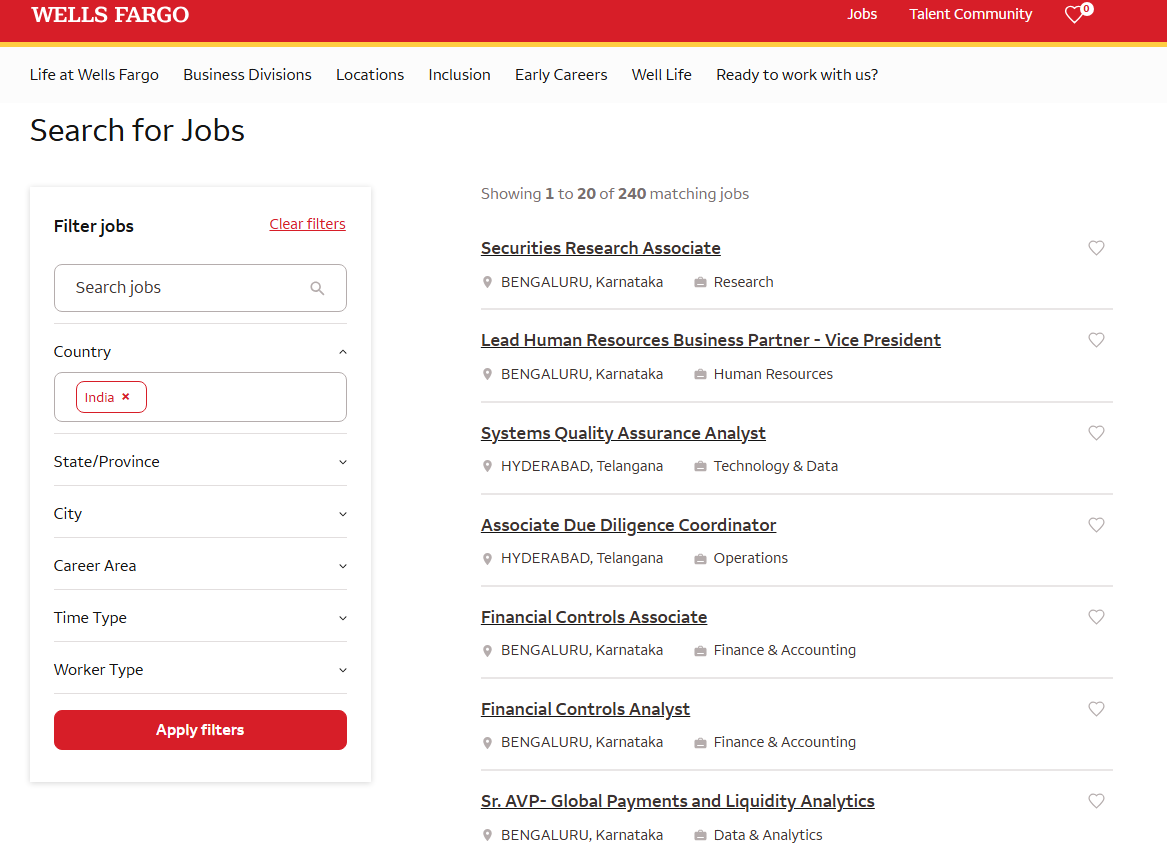
Task: Click the magnifier icon in Search jobs
Action: click(317, 288)
